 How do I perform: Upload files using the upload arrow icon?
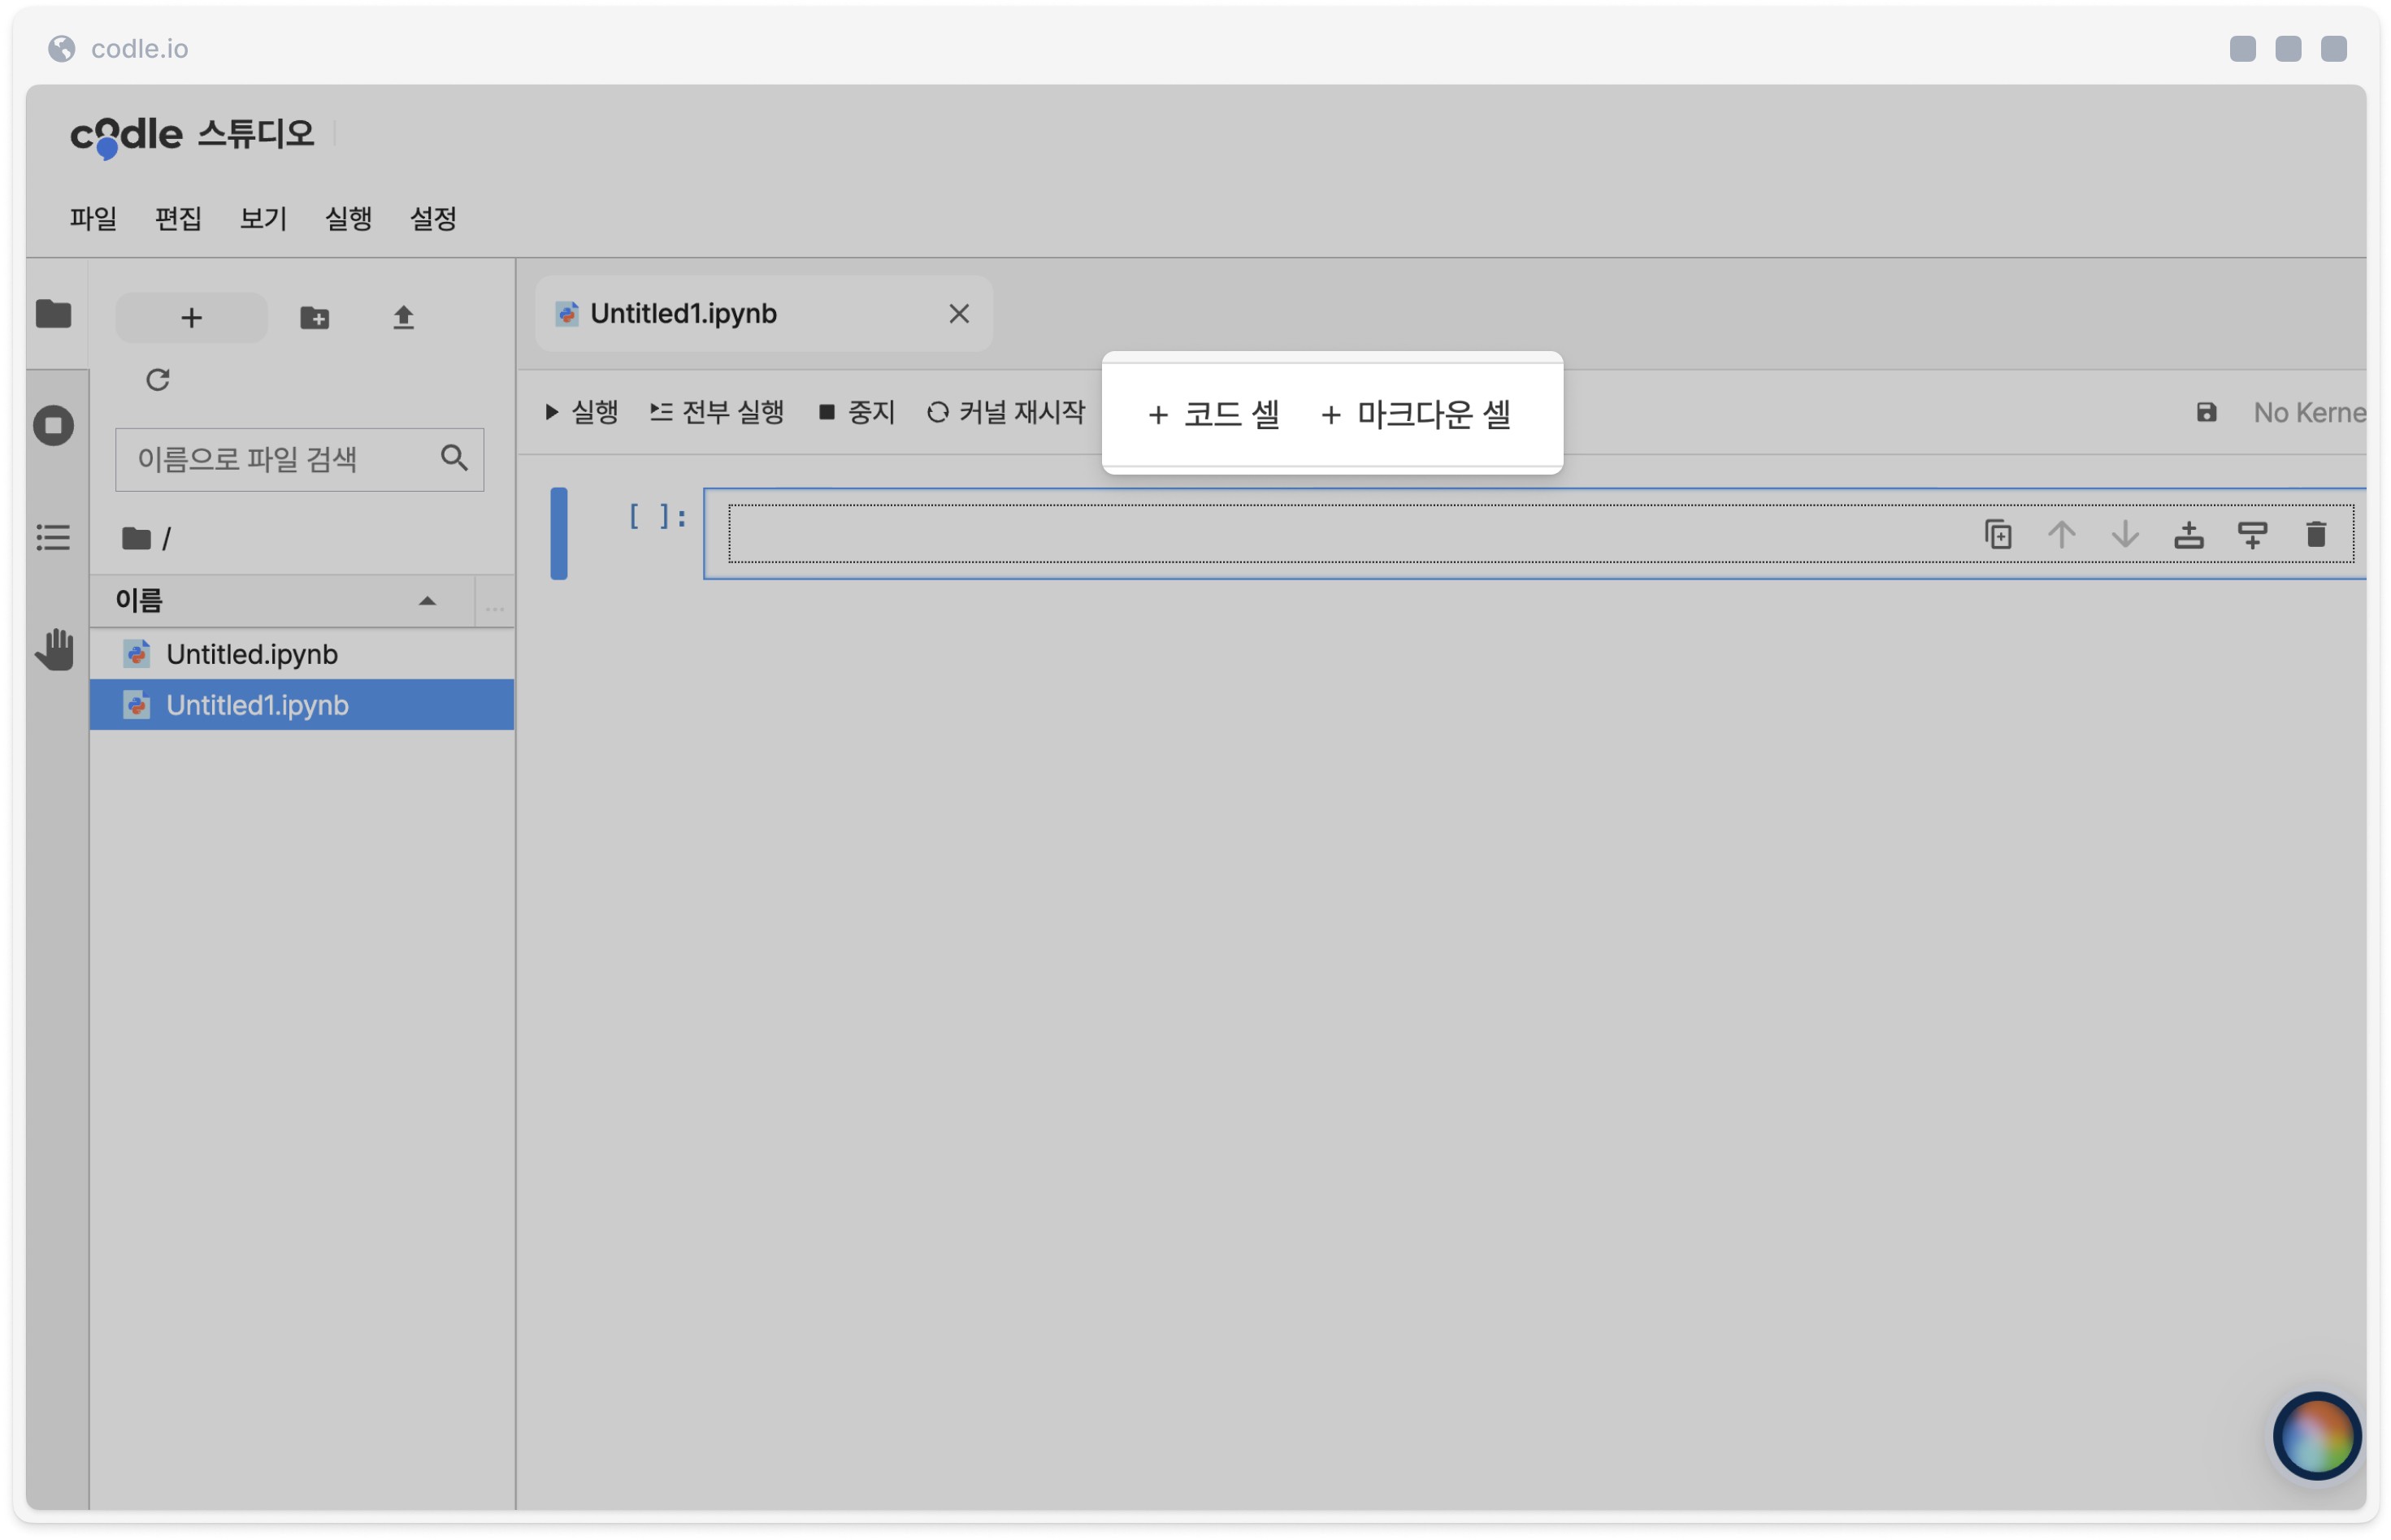pos(403,318)
